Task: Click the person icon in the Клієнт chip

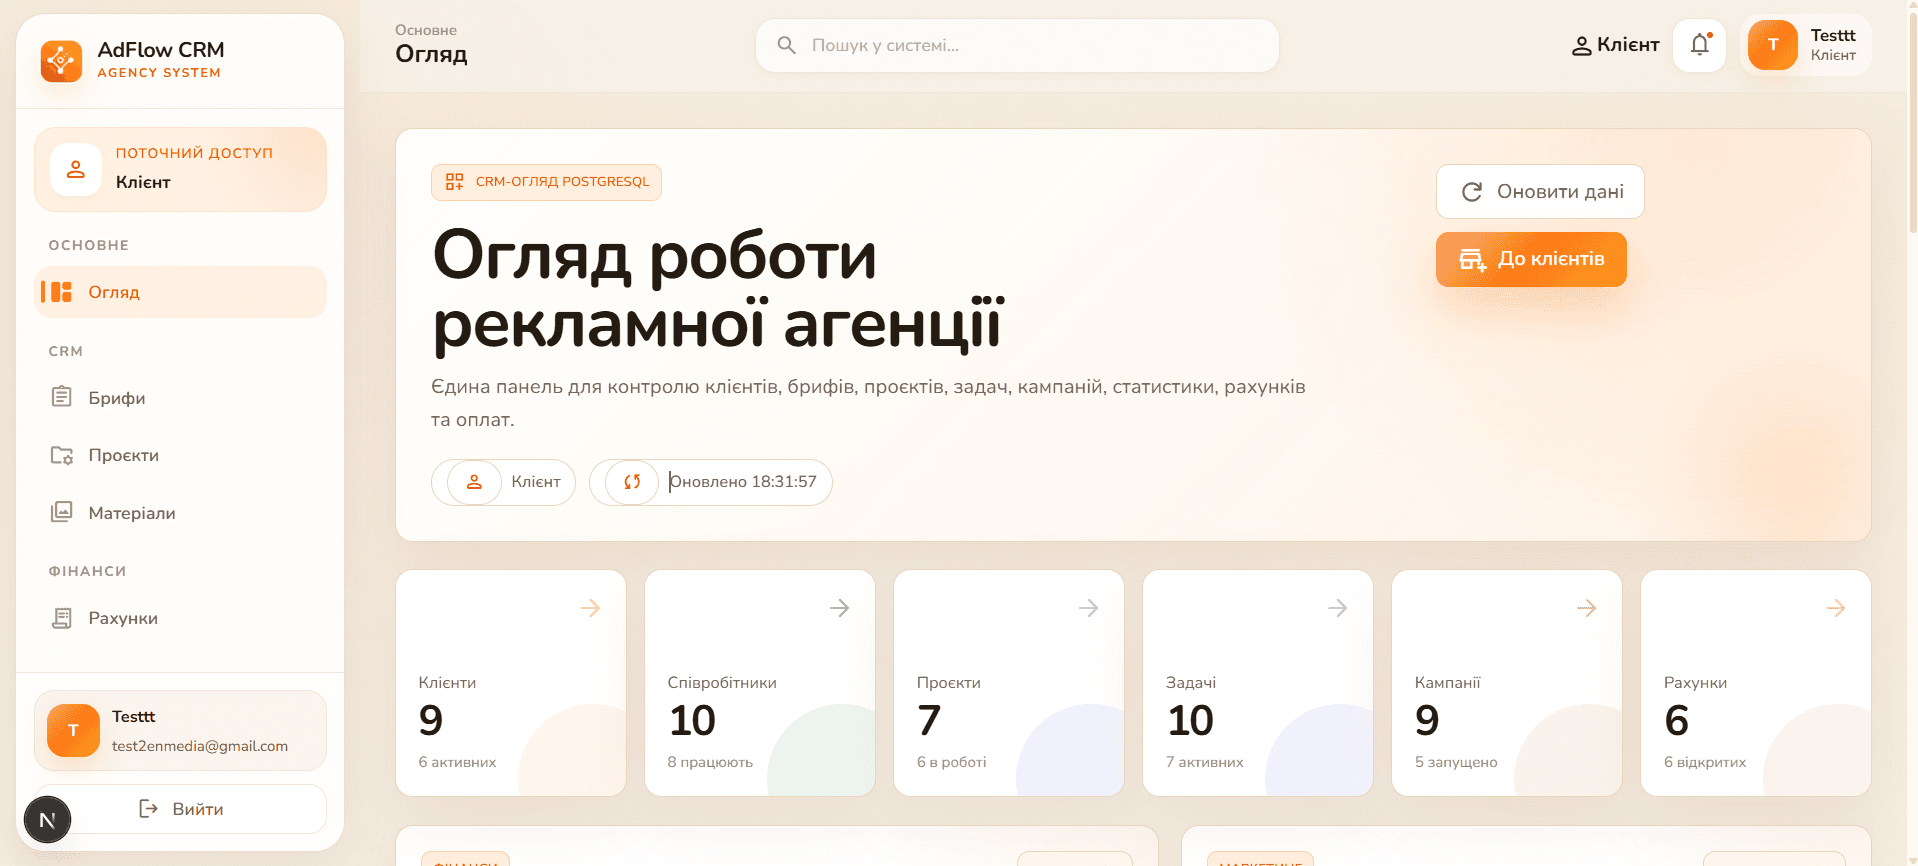Action: (x=474, y=482)
